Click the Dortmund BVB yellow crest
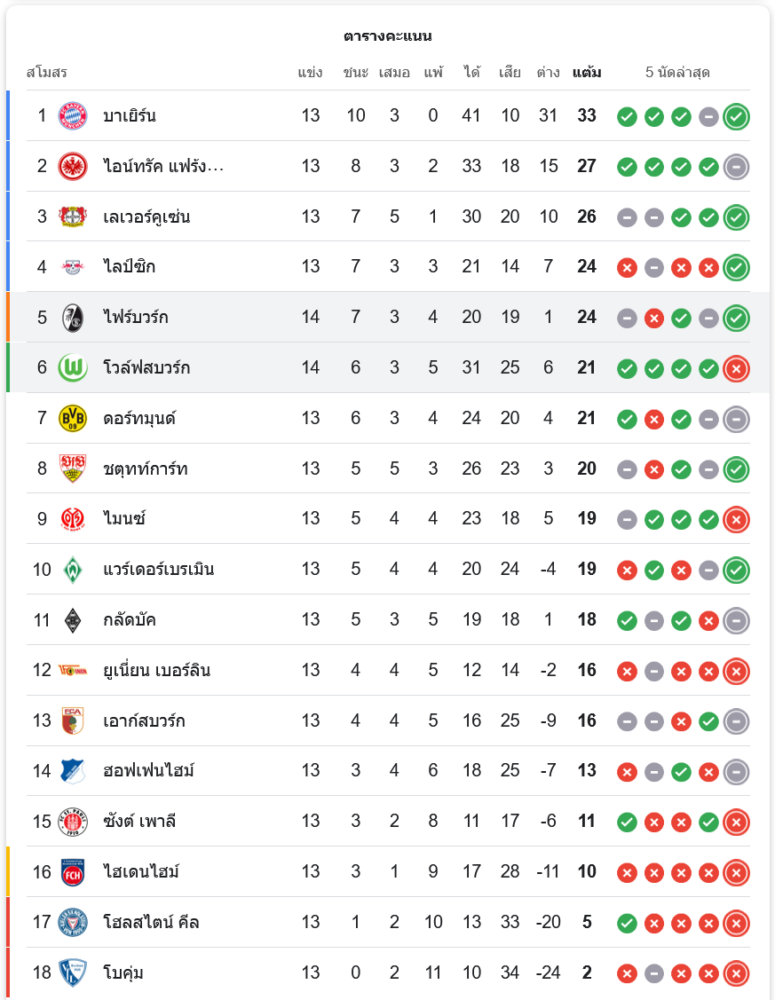The width and height of the screenshot is (775, 1000). click(73, 418)
